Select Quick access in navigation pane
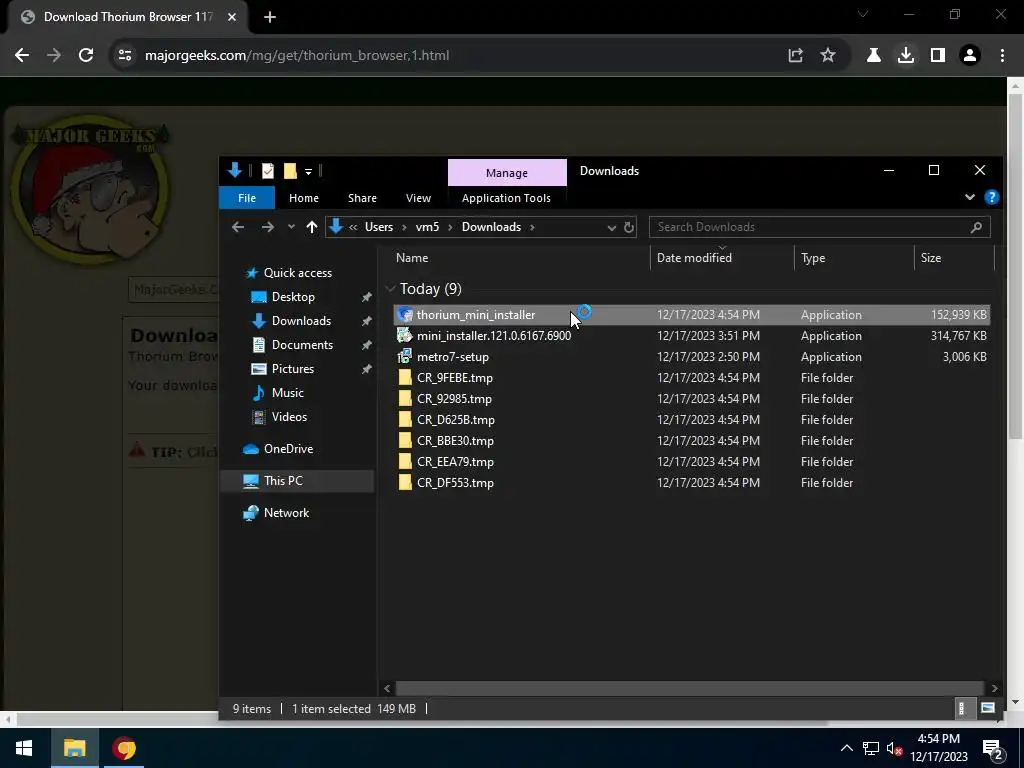The width and height of the screenshot is (1024, 768). click(297, 273)
